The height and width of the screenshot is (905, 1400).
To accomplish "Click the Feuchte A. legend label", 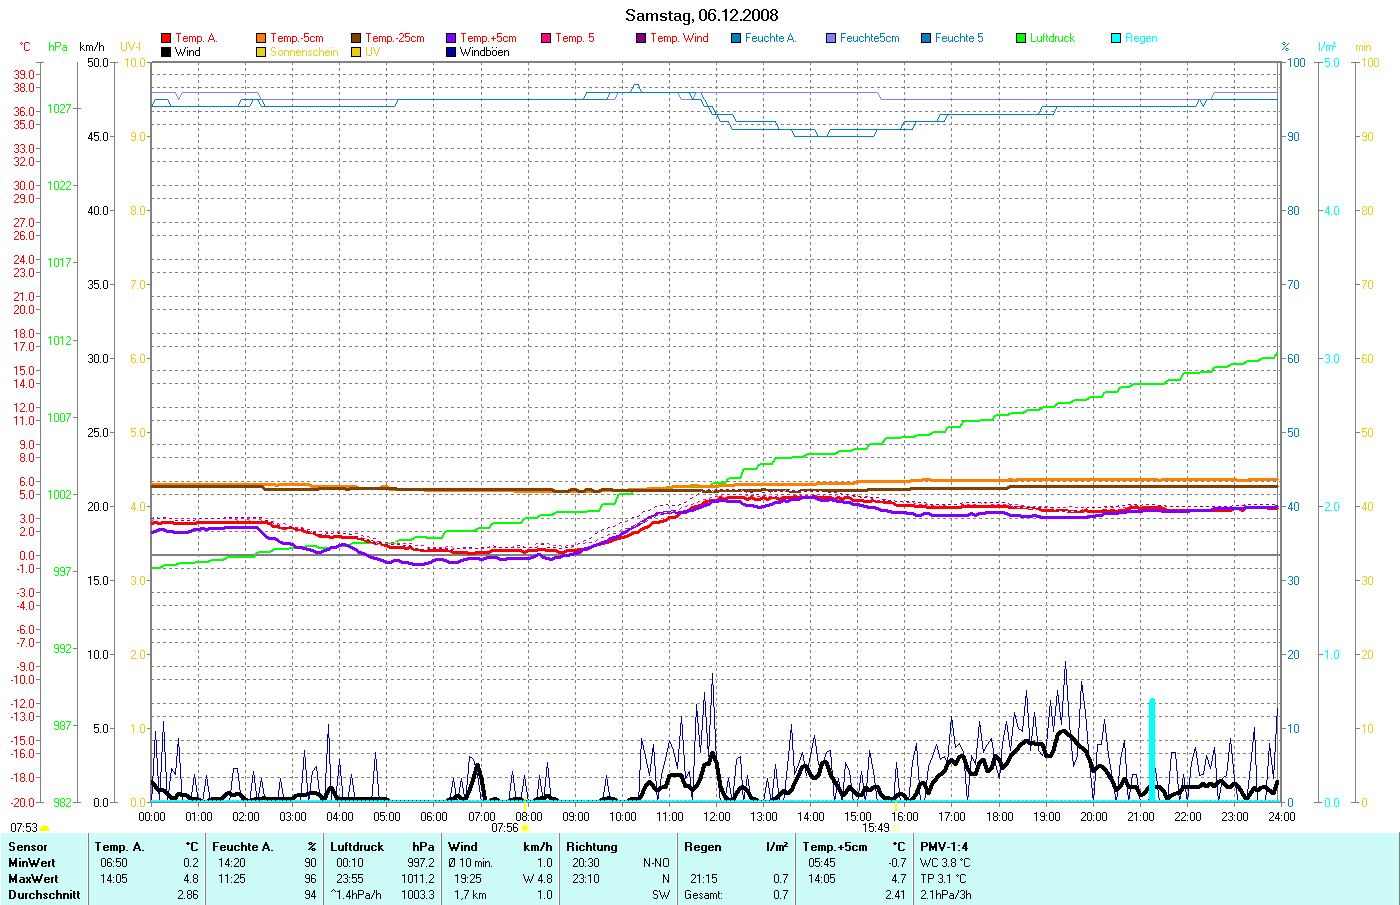I will (x=770, y=38).
